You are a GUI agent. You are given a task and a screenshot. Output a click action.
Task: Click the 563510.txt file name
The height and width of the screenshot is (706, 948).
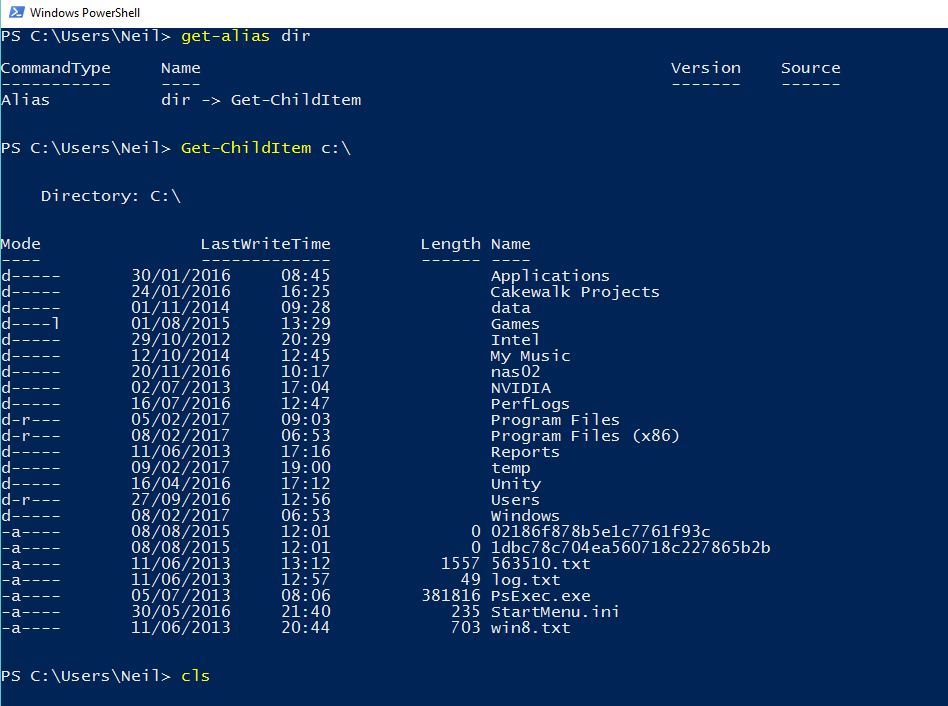pyautogui.click(x=540, y=564)
